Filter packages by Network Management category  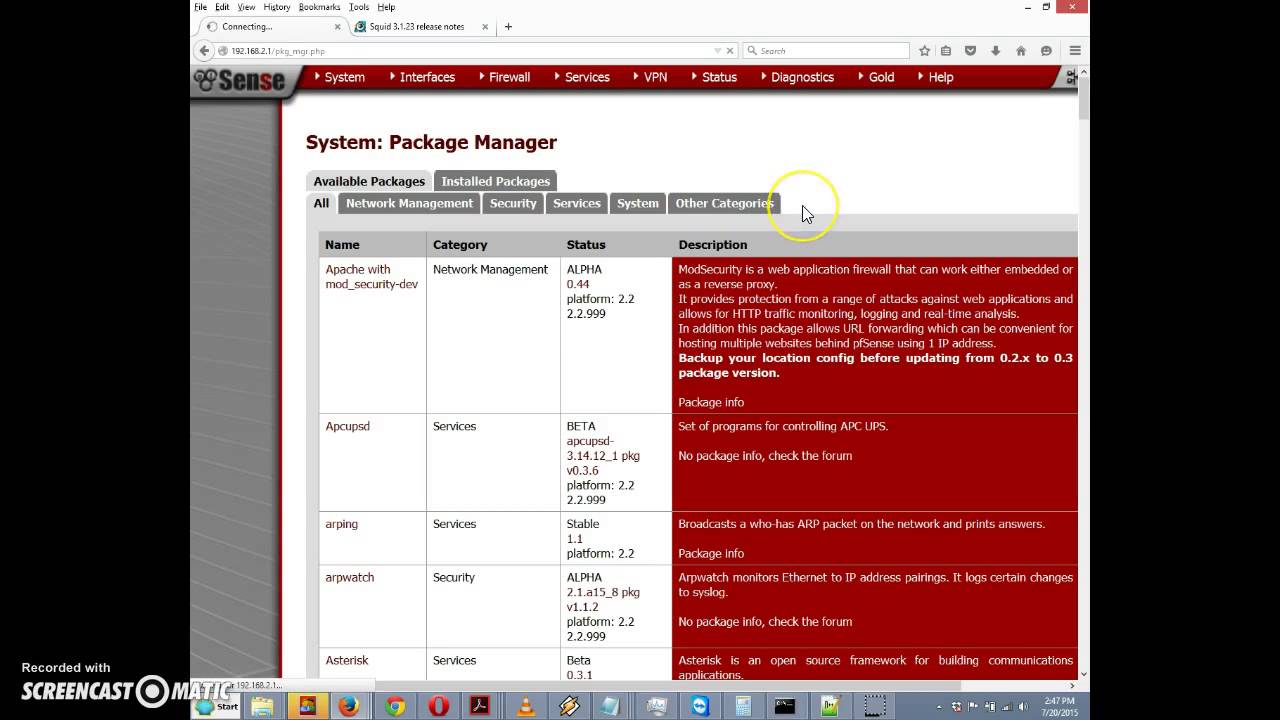coord(409,203)
